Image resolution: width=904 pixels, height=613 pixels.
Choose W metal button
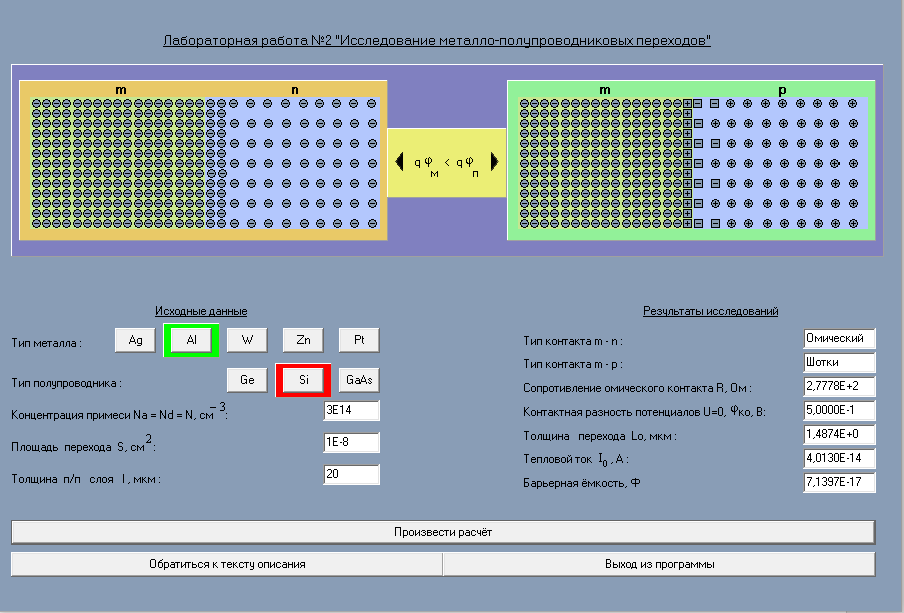[247, 340]
